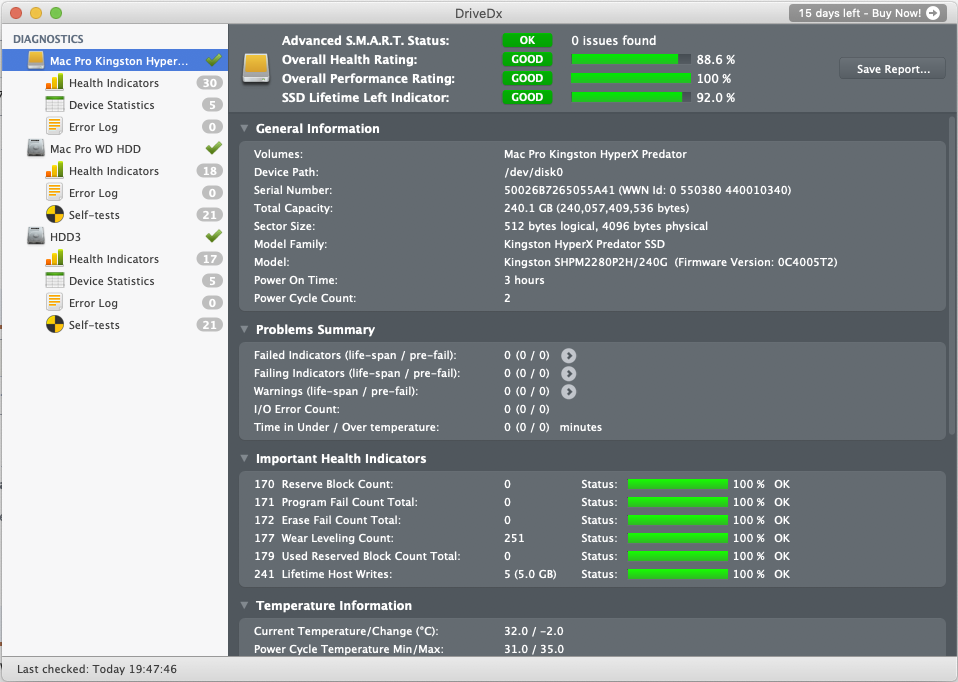Collapse the General Information section
Screen dimensions: 958x682
coord(244,128)
